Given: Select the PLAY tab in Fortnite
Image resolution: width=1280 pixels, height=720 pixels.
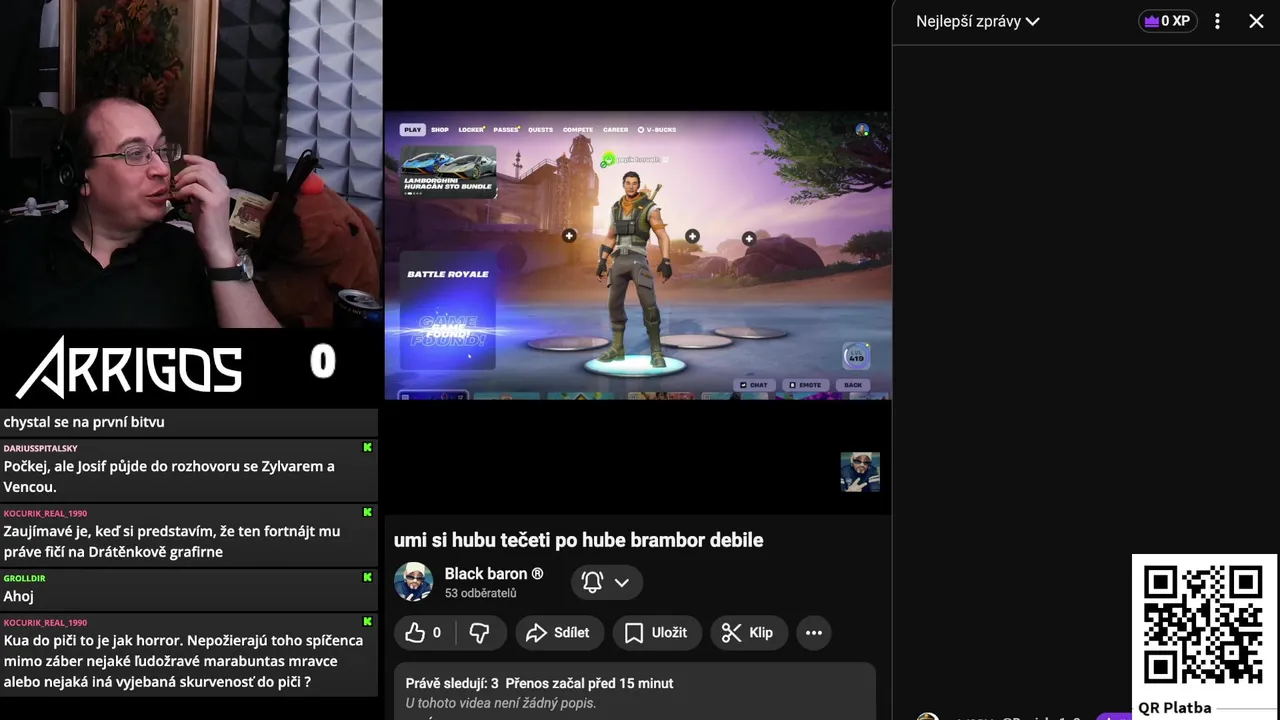Looking at the screenshot, I should tap(412, 130).
